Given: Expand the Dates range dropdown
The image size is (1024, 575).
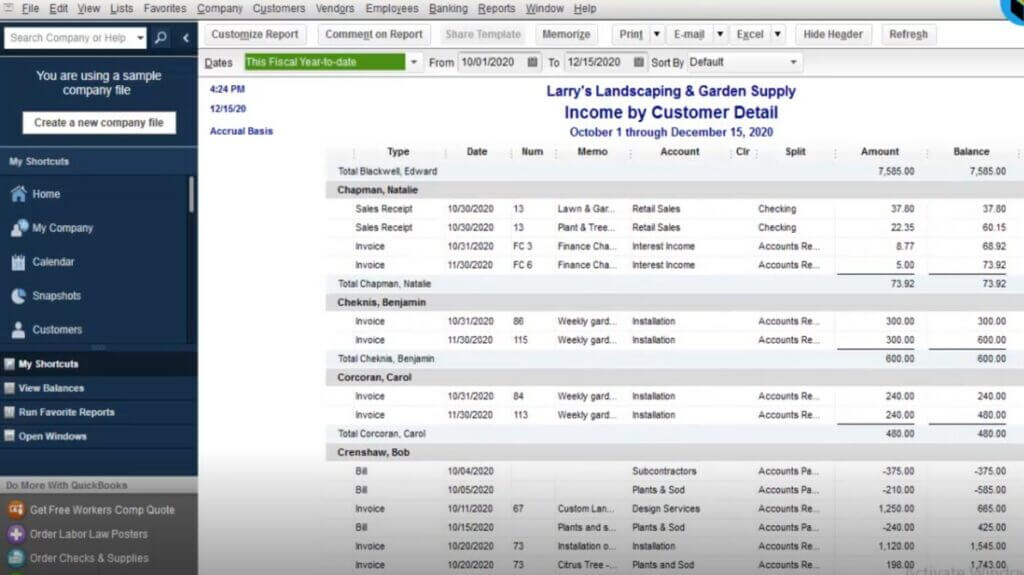Looking at the screenshot, I should [x=414, y=62].
